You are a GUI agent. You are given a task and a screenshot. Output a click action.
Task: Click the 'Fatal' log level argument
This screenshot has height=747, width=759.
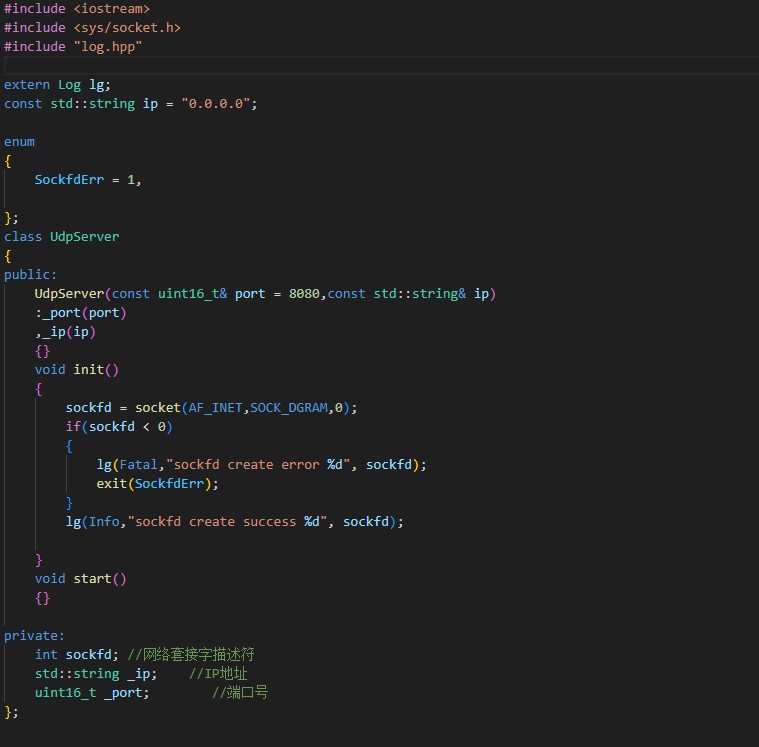[x=138, y=465]
